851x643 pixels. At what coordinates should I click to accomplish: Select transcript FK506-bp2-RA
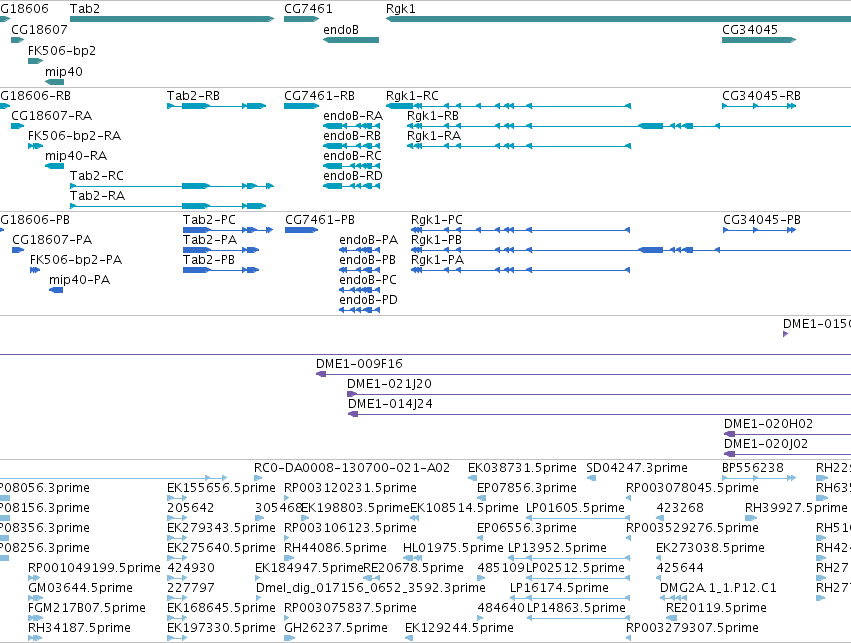click(74, 136)
